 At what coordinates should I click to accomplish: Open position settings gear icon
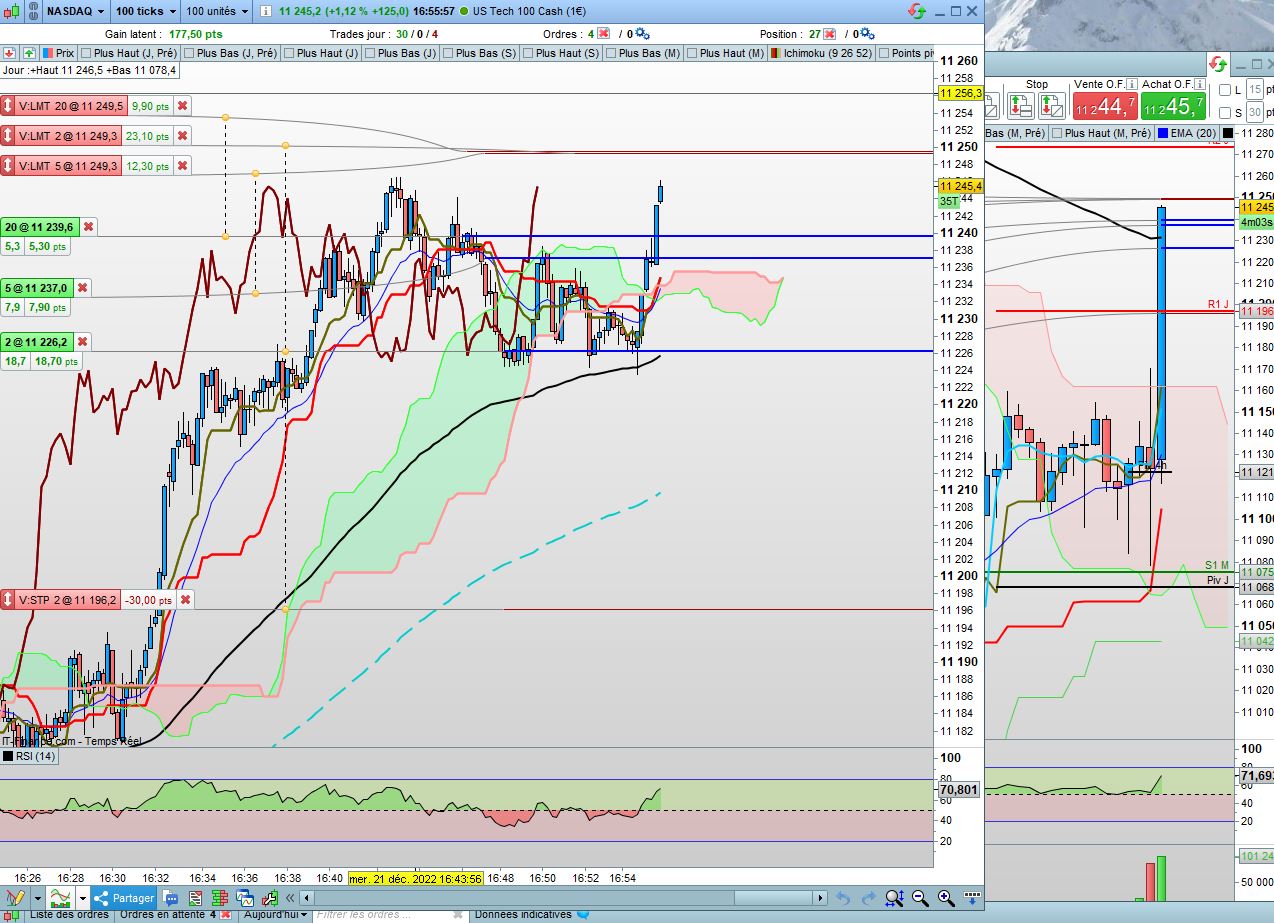(866, 34)
